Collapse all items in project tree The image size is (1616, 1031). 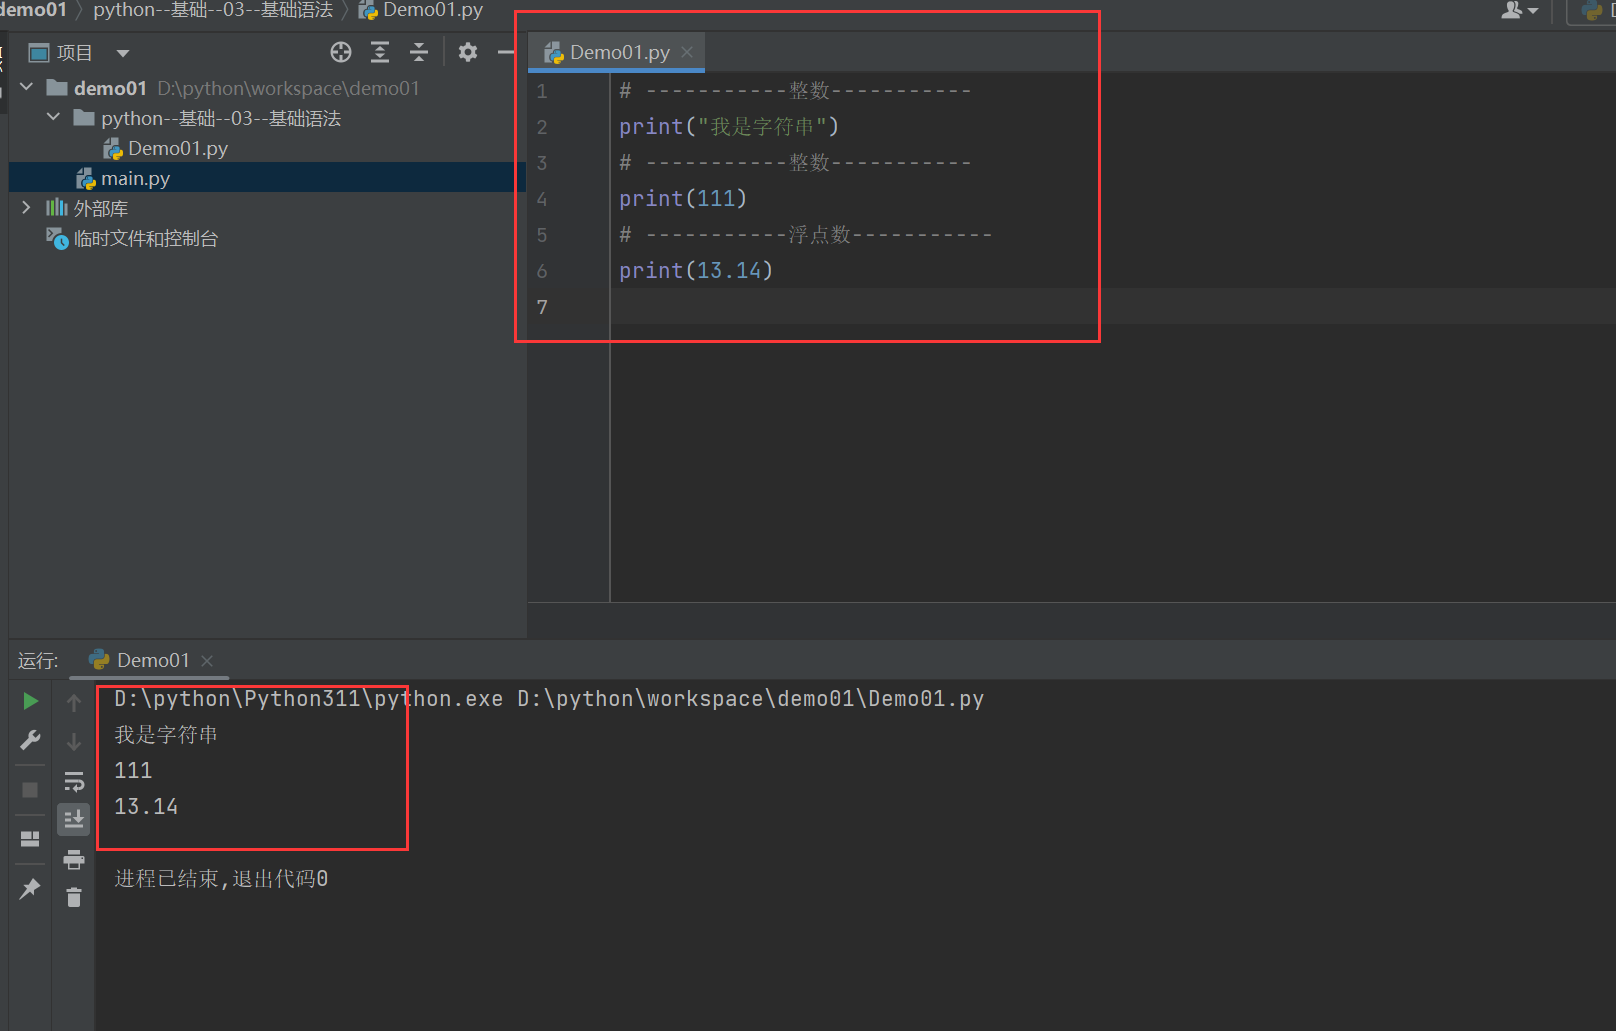pyautogui.click(x=419, y=52)
